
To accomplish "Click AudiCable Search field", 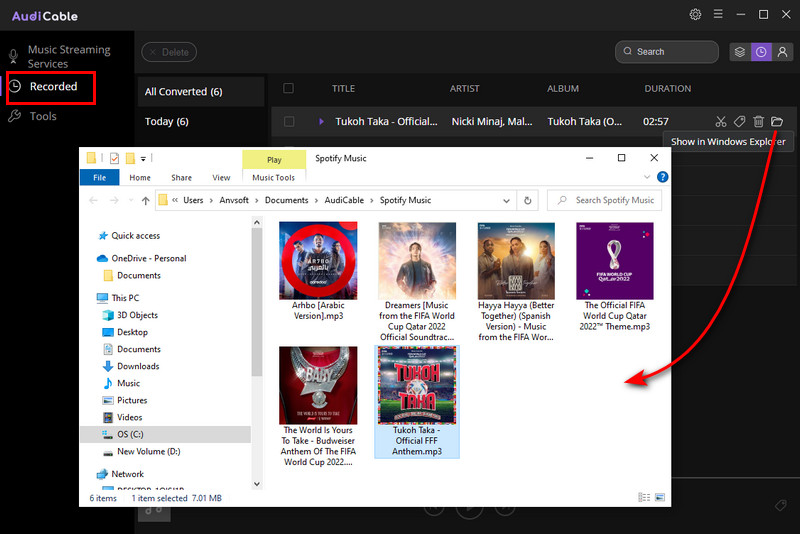I will 667,52.
